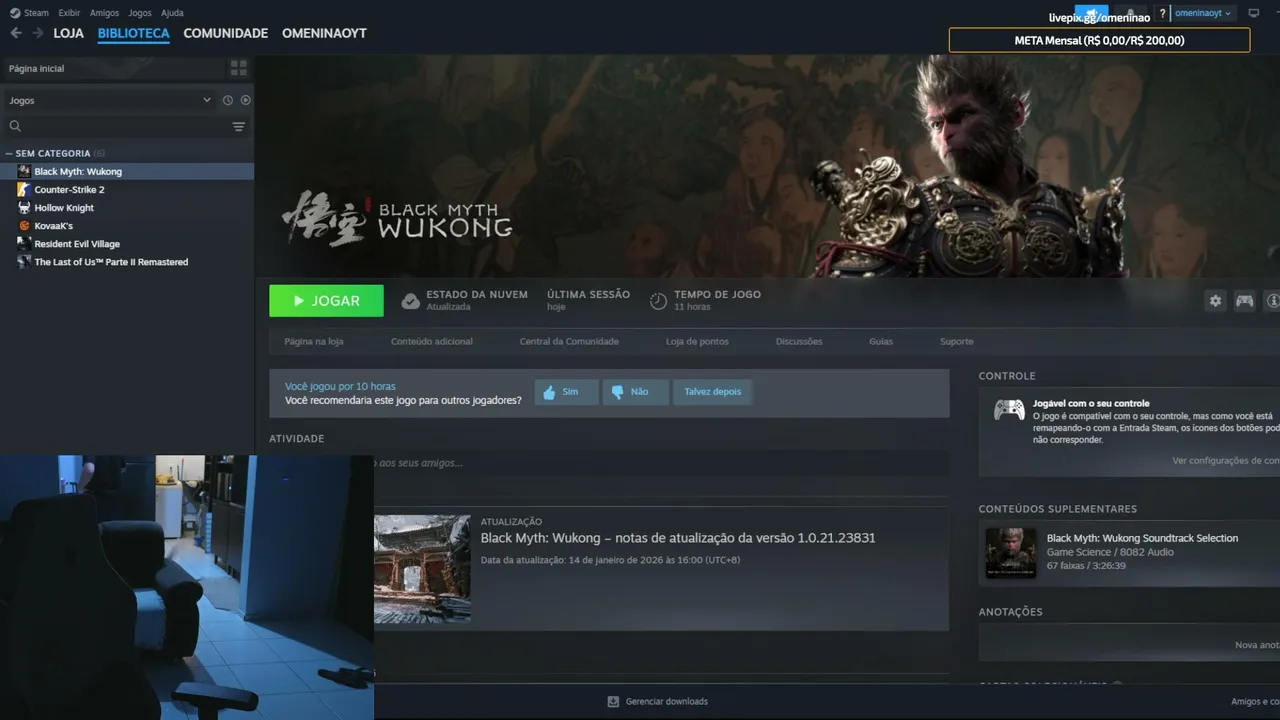
Task: Toggle ready-to-play filter icon
Action: 246,100
